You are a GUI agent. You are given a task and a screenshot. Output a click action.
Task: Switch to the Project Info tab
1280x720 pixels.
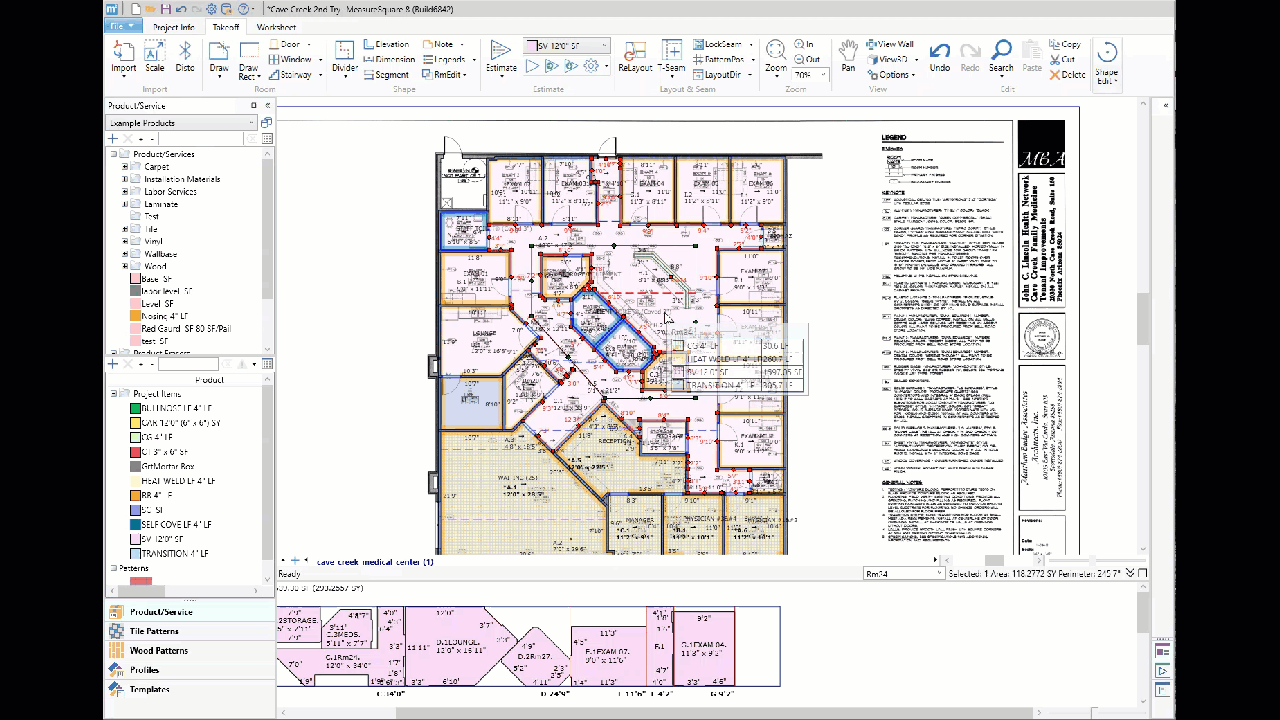tap(174, 27)
